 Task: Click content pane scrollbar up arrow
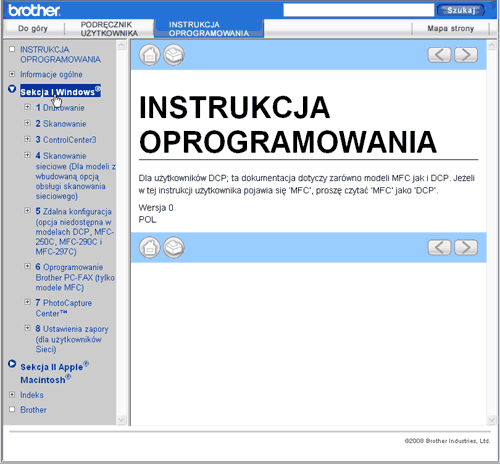click(x=492, y=45)
